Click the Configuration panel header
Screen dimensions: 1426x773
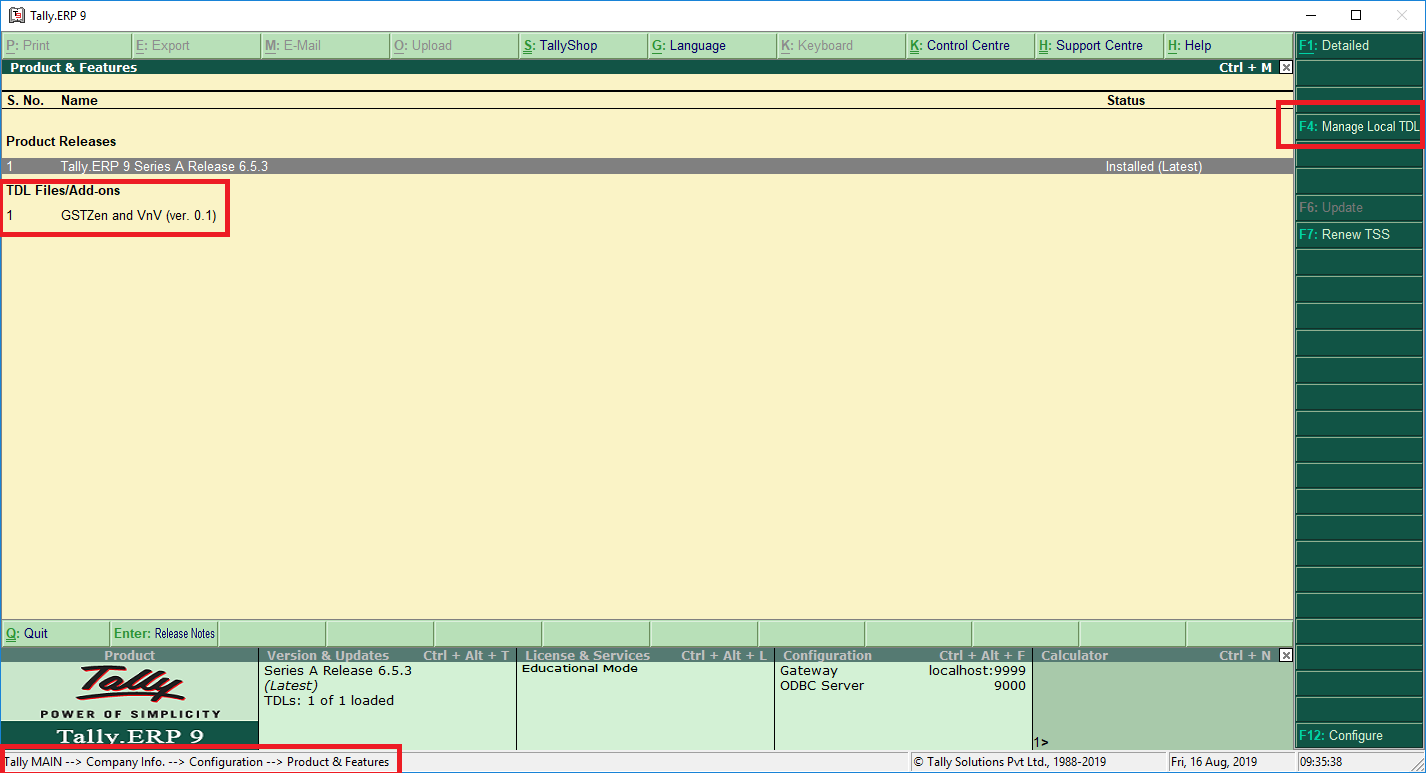coord(903,655)
